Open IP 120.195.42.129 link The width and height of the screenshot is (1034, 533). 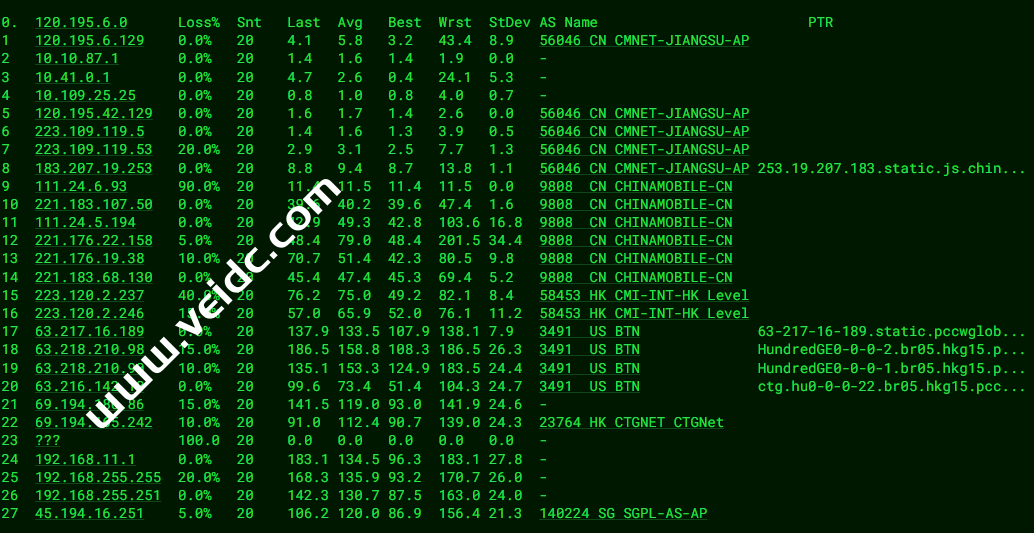point(94,113)
